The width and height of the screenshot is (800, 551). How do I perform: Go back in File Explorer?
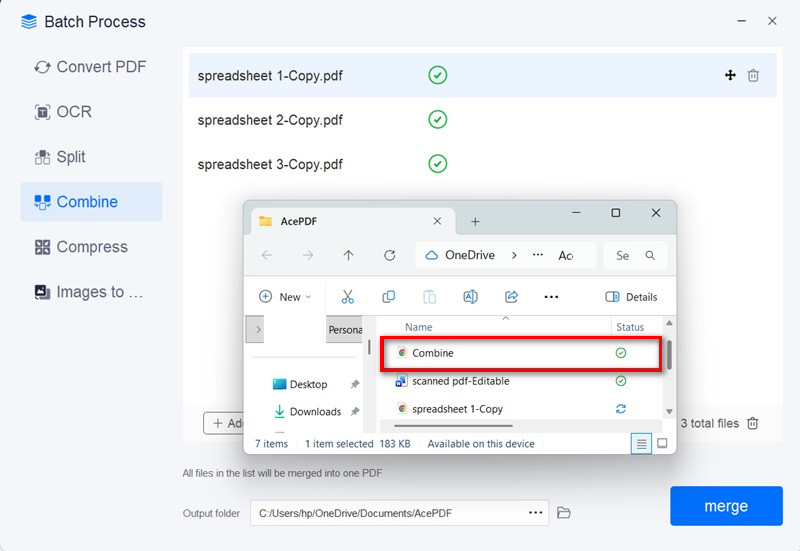[x=267, y=255]
